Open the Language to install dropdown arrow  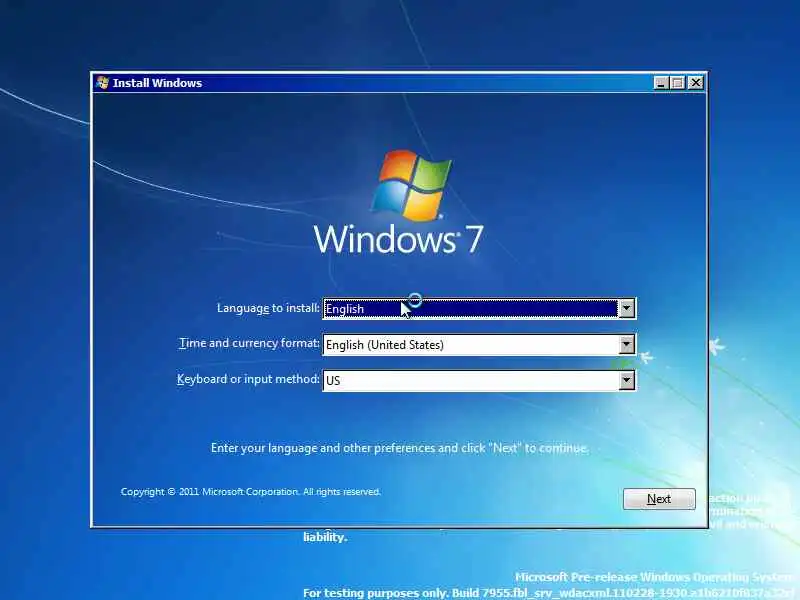(x=626, y=309)
